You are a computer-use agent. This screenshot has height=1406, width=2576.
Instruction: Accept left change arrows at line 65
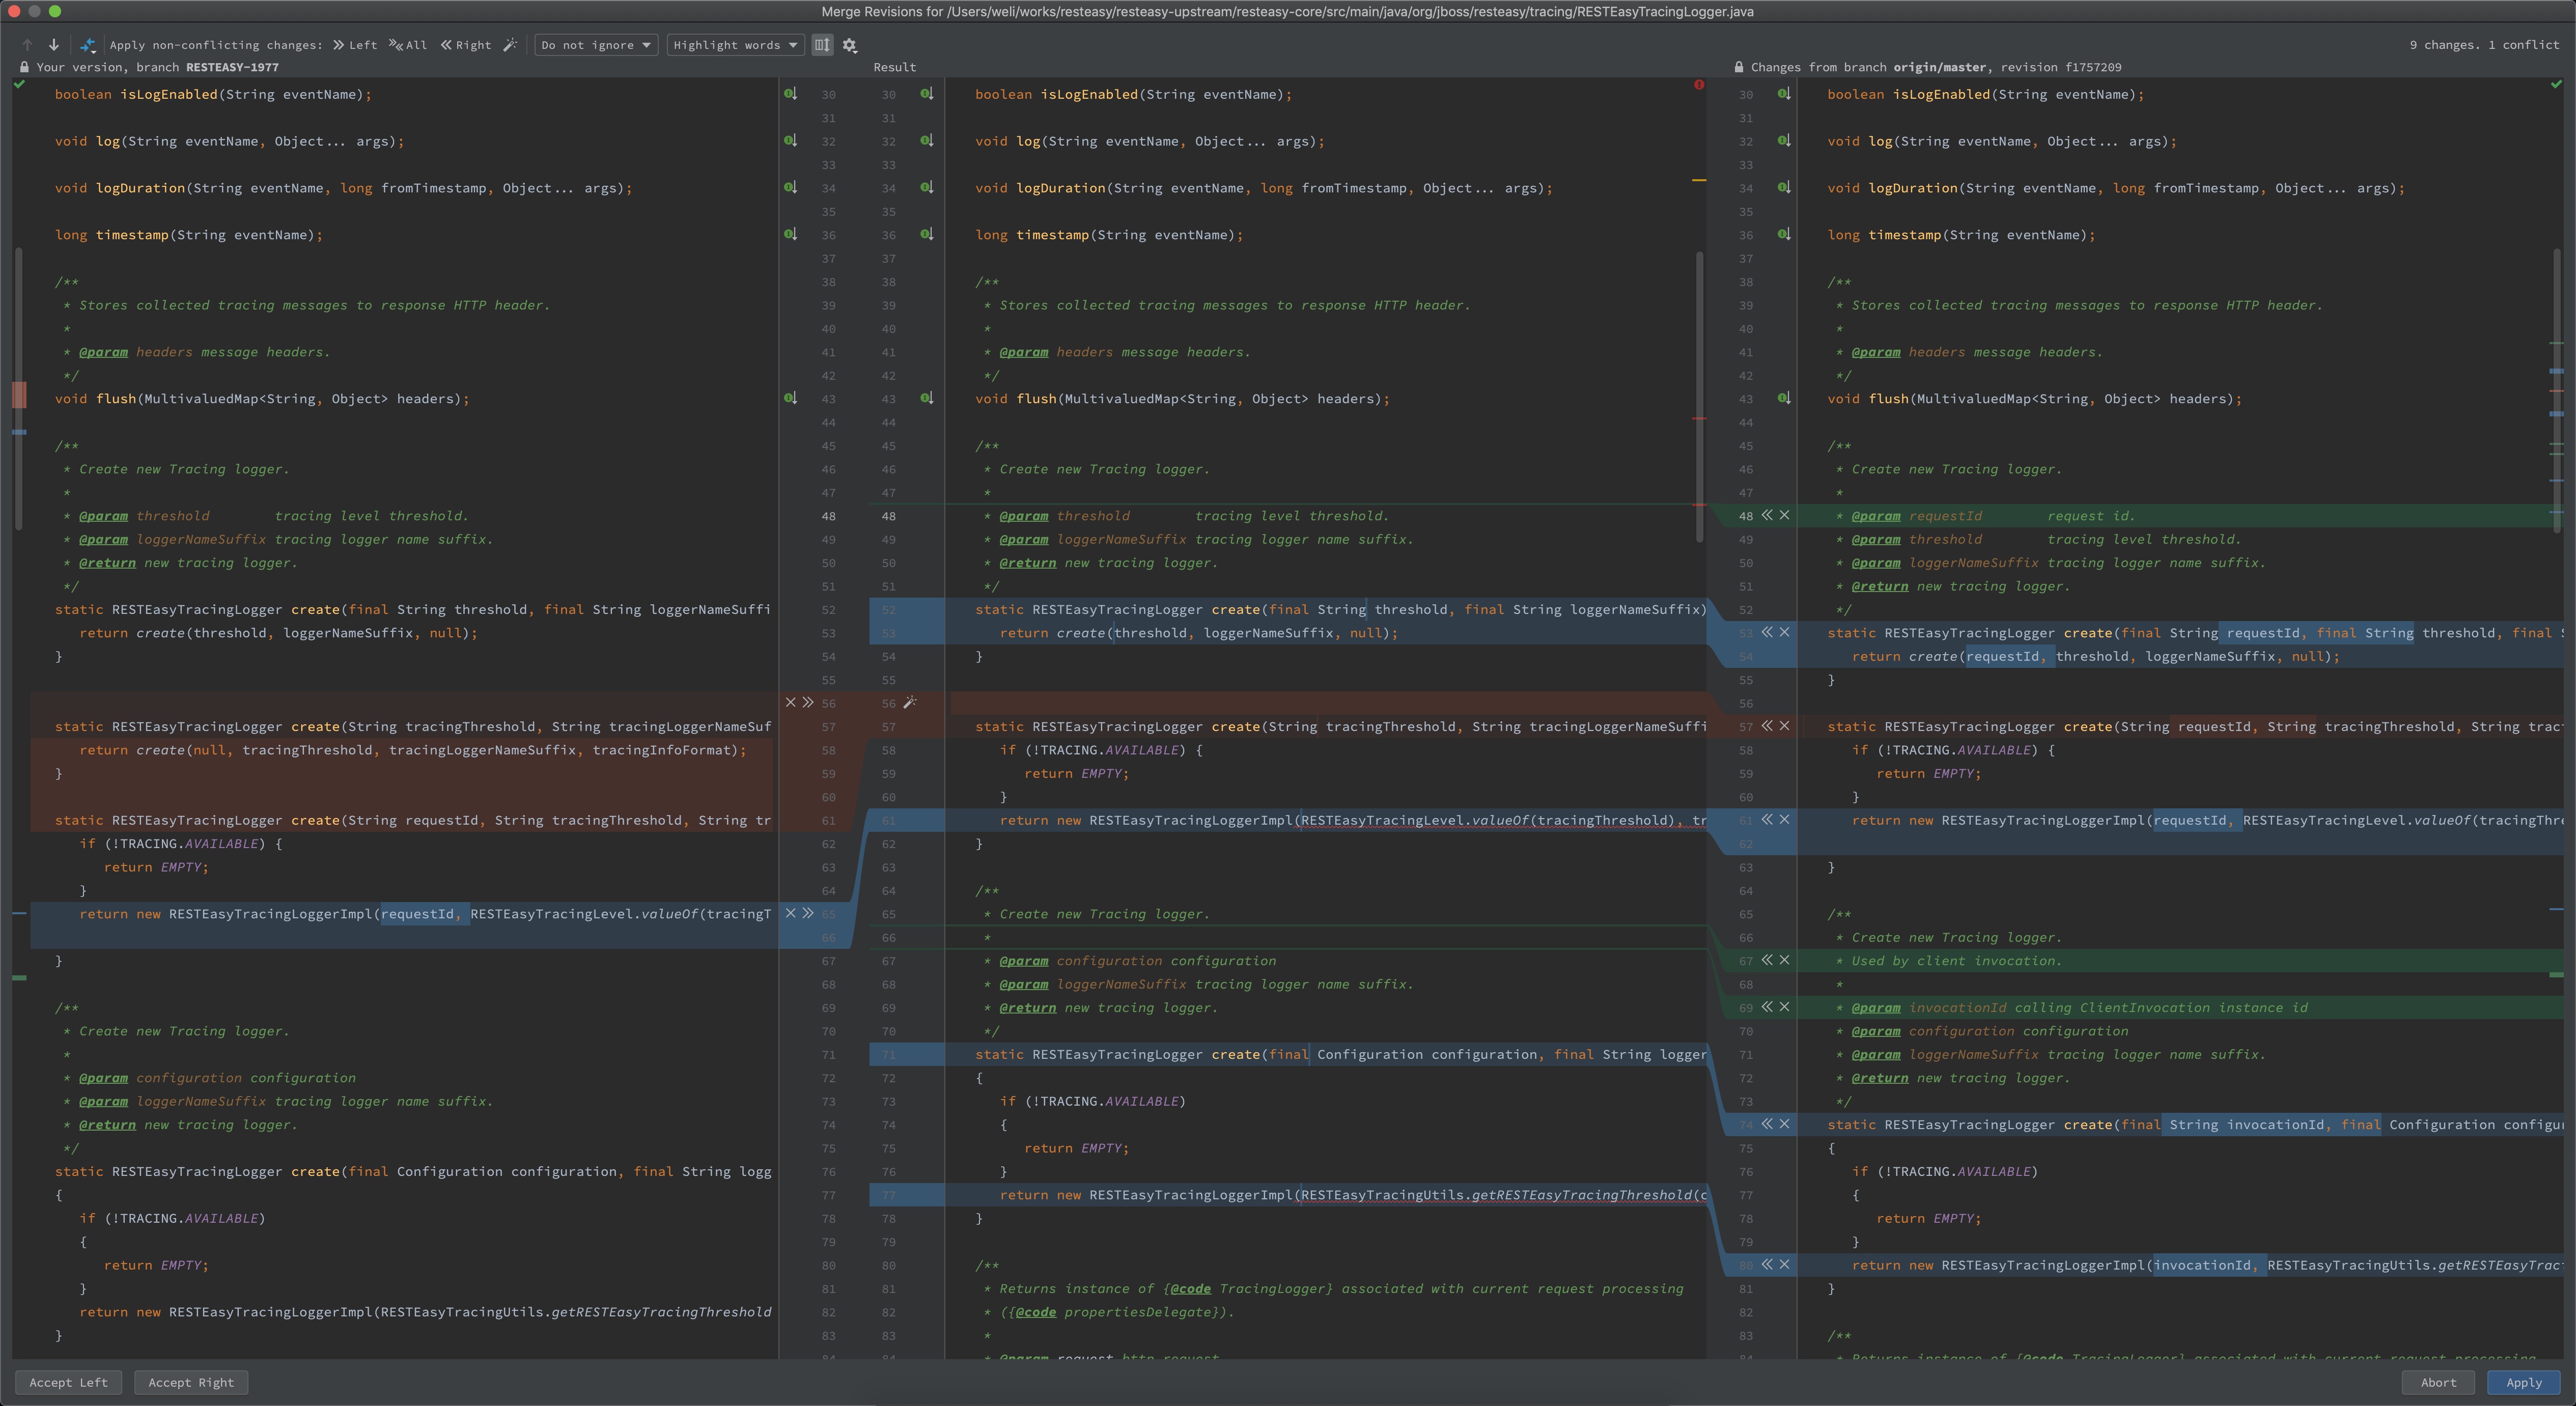(808, 914)
